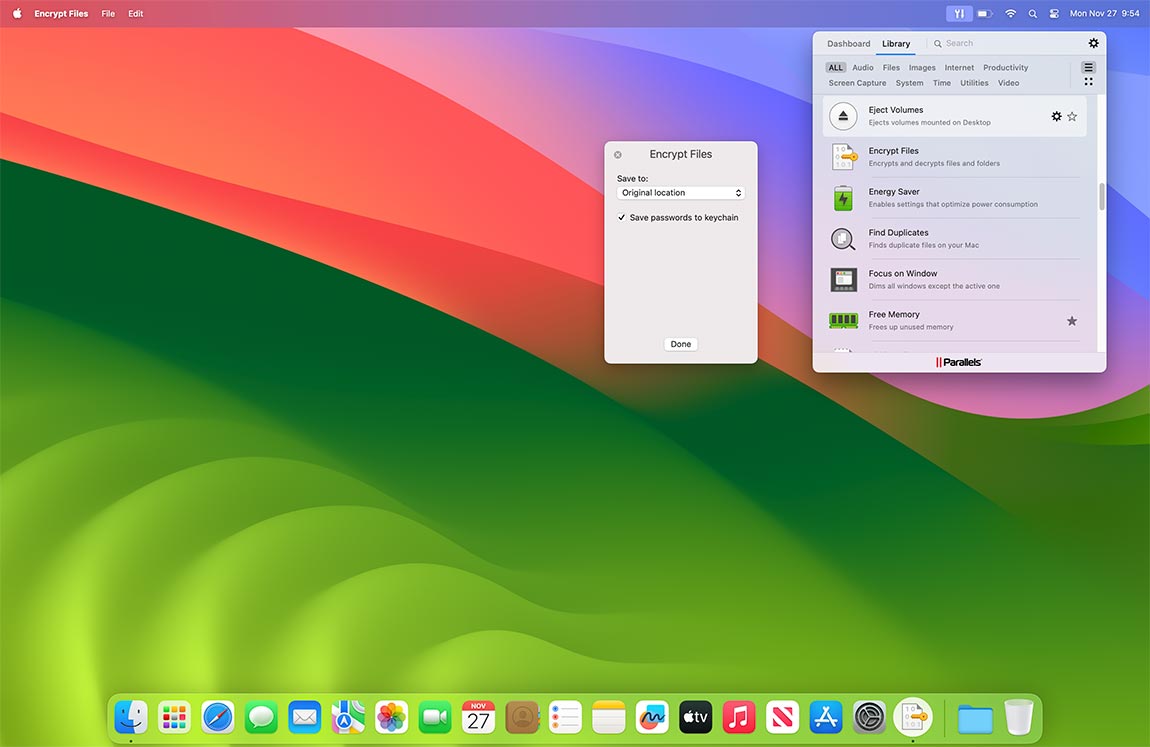Click the Done button
Screen dimensions: 1150x747
click(x=680, y=343)
